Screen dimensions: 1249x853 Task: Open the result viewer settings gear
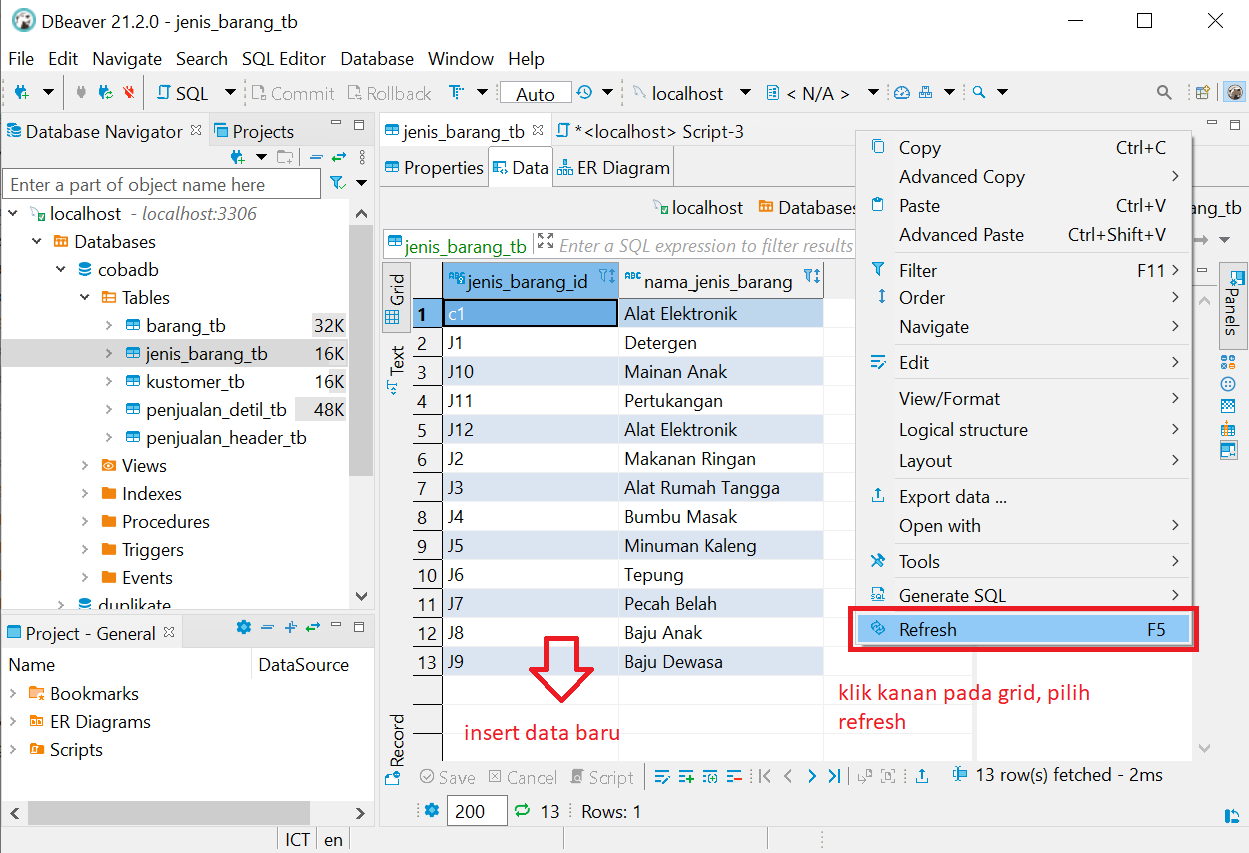(x=431, y=811)
